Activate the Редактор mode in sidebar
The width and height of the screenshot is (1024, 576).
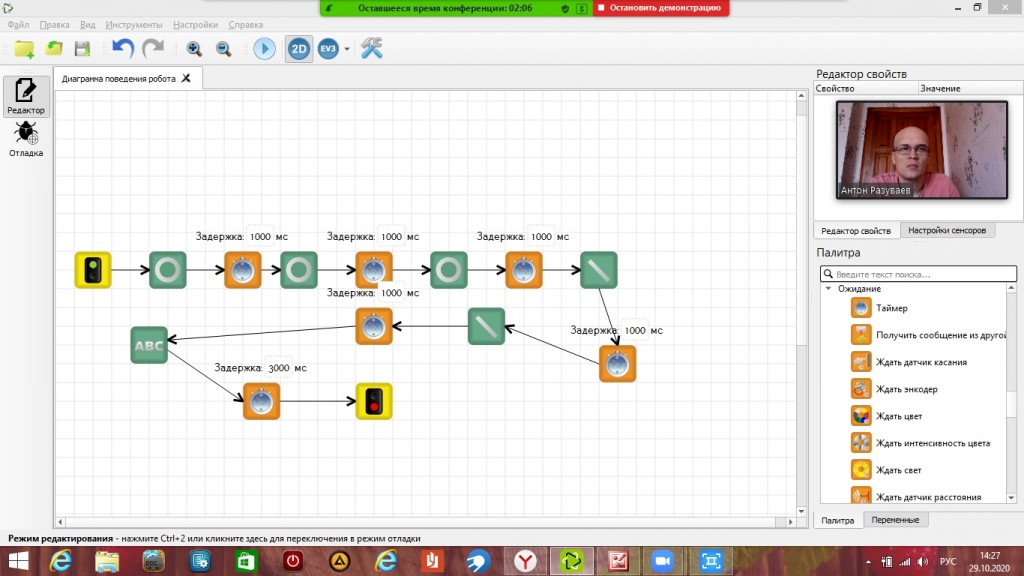[x=26, y=97]
